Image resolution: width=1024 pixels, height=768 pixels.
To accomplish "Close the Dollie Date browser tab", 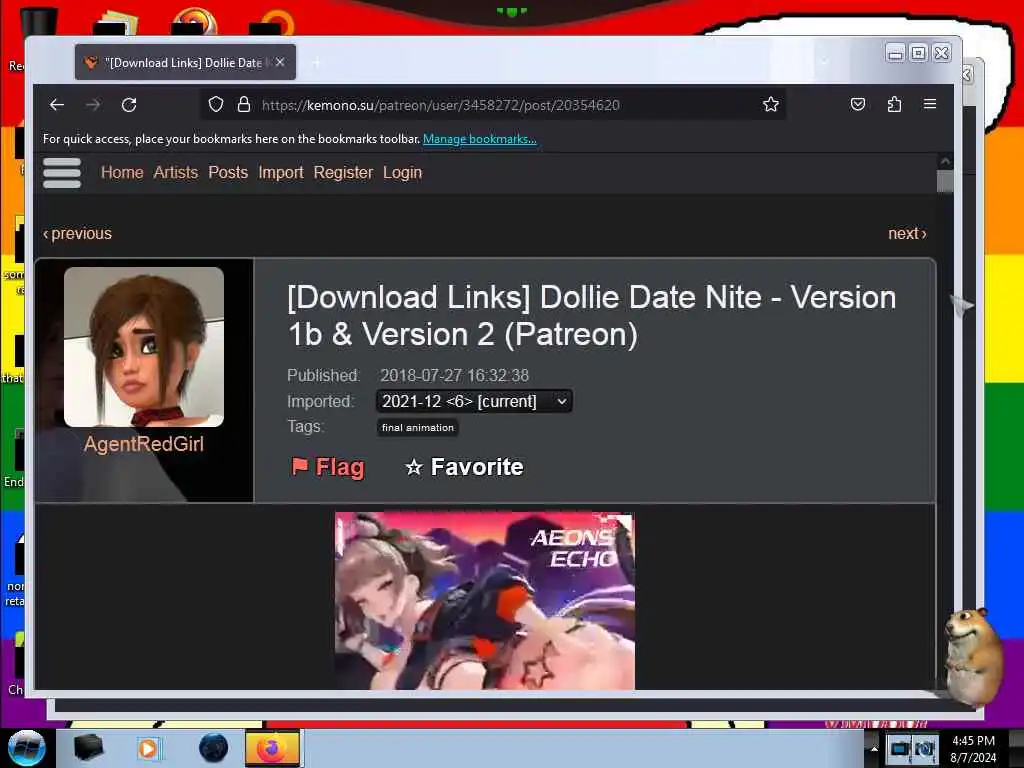I will pos(280,62).
